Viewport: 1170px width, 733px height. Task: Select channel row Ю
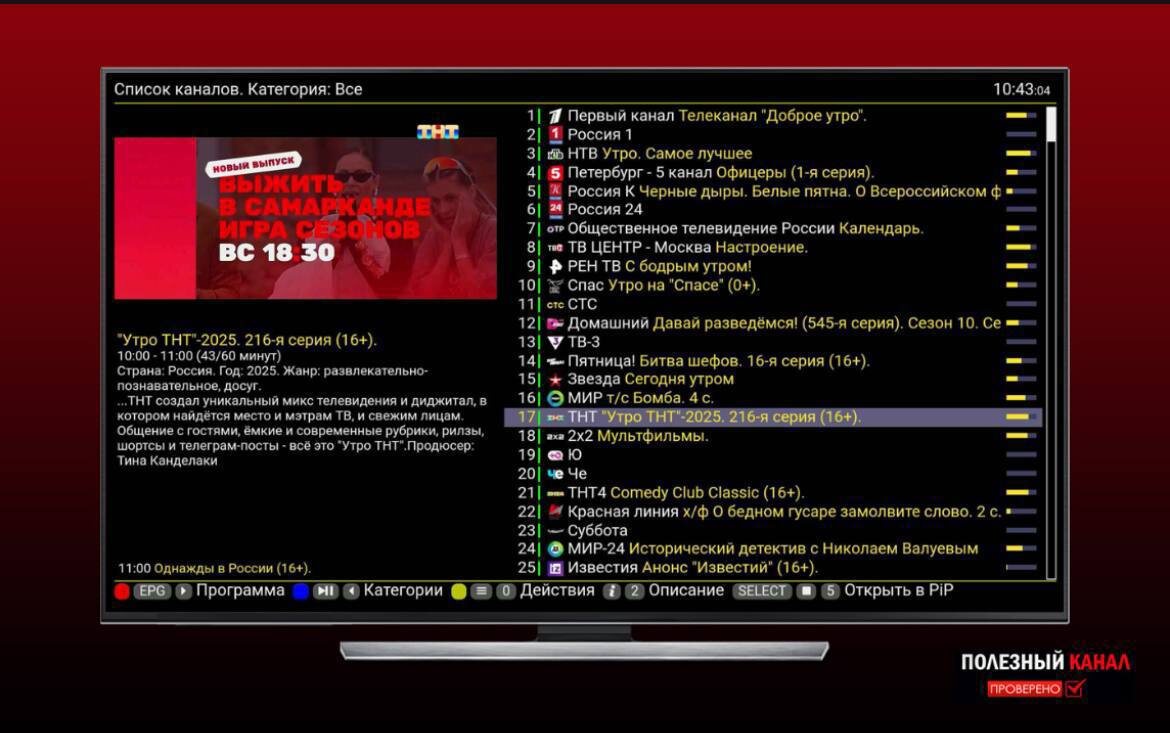pos(774,455)
